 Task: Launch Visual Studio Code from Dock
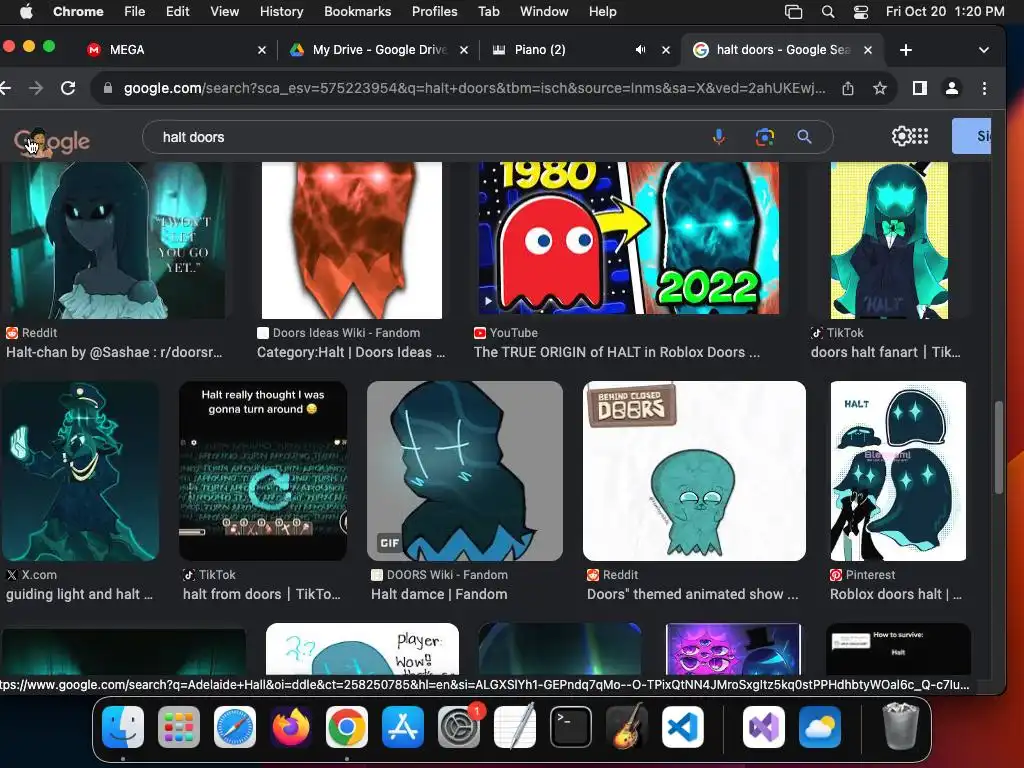click(683, 727)
